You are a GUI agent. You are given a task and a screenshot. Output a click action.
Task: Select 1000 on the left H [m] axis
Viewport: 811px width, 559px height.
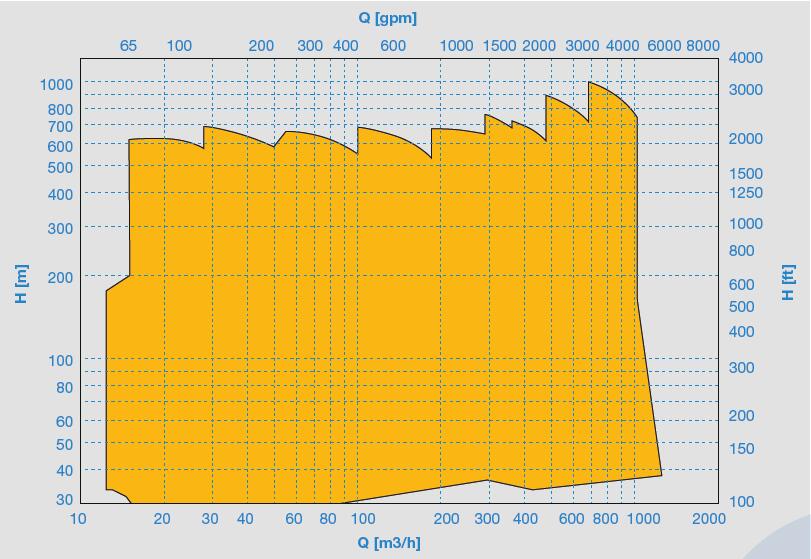[x=57, y=85]
